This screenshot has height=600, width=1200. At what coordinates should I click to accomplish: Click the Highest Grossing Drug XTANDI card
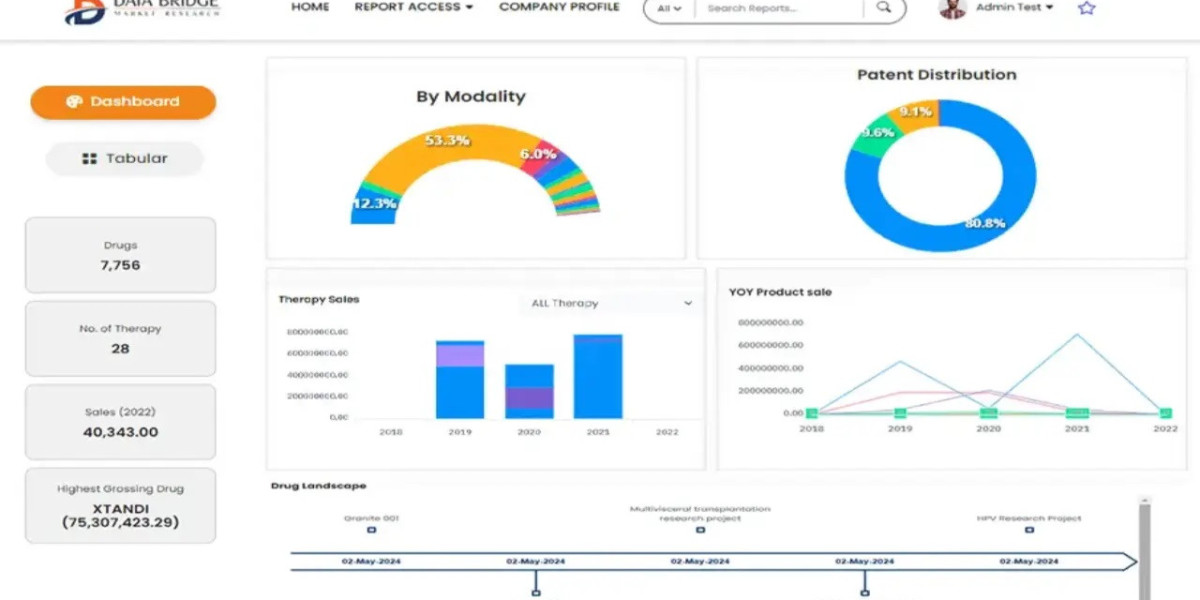[x=120, y=506]
